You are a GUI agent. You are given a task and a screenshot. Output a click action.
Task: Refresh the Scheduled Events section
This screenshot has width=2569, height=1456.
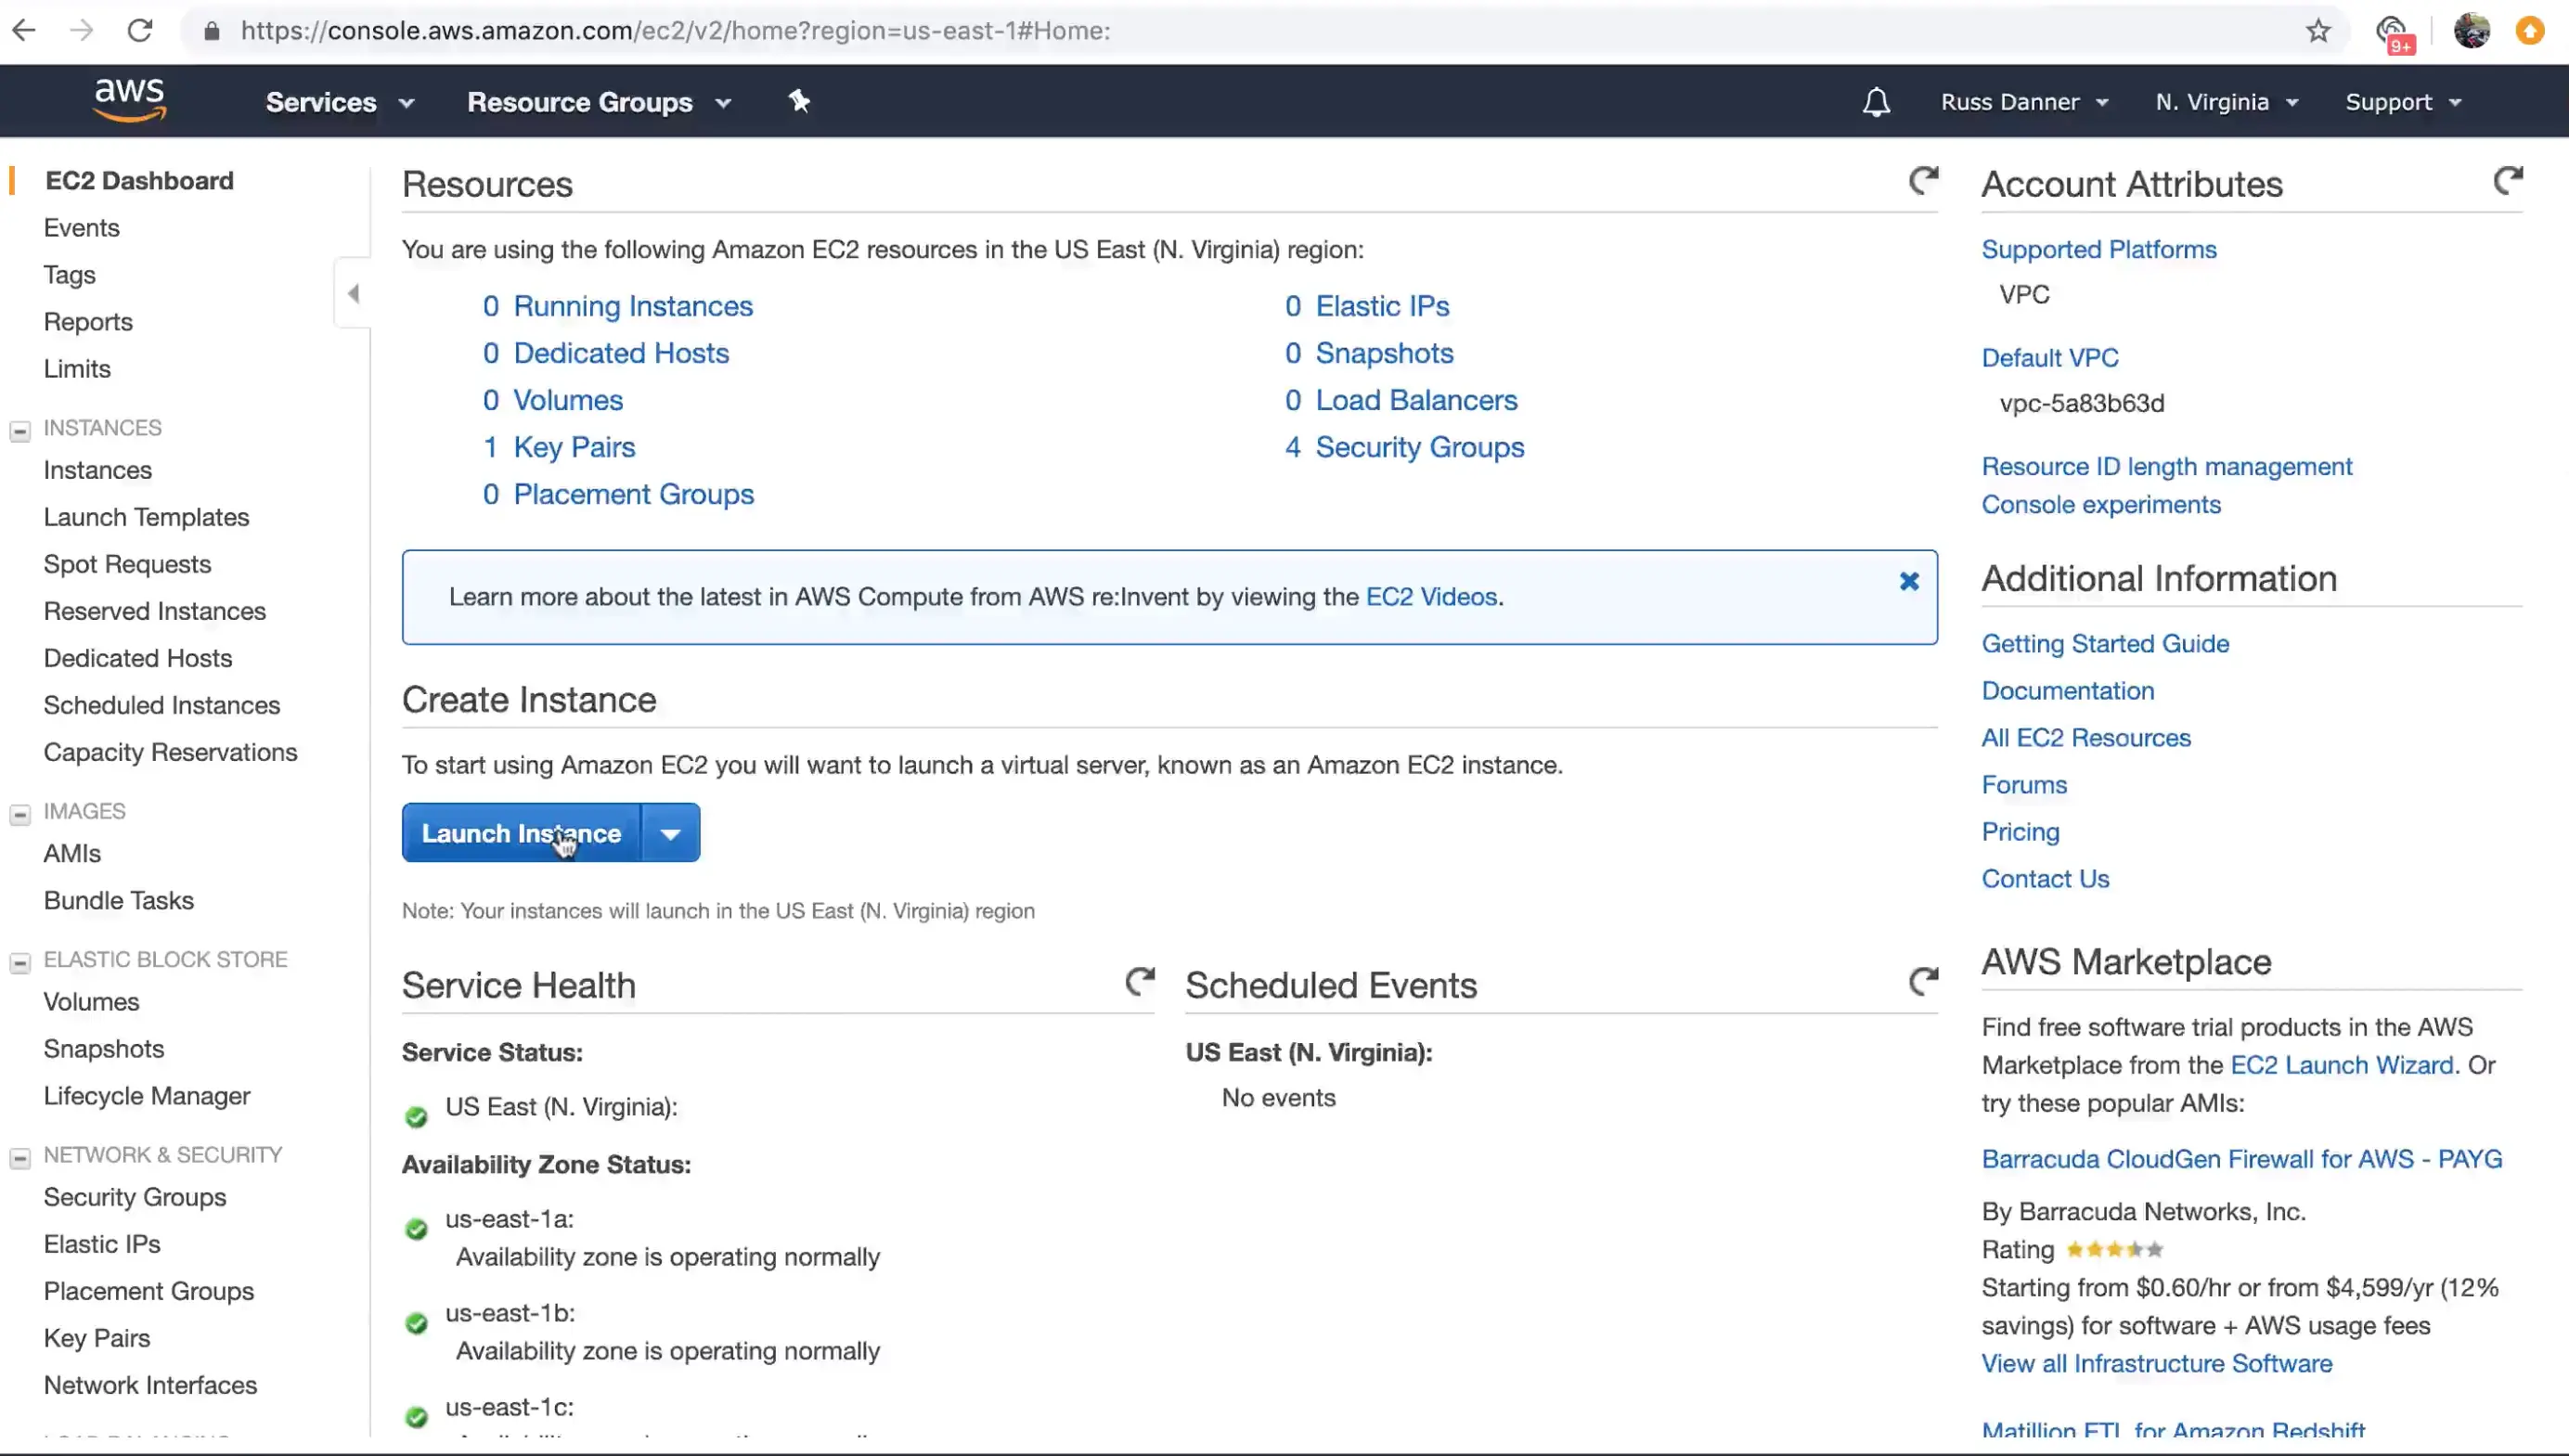1923,982
